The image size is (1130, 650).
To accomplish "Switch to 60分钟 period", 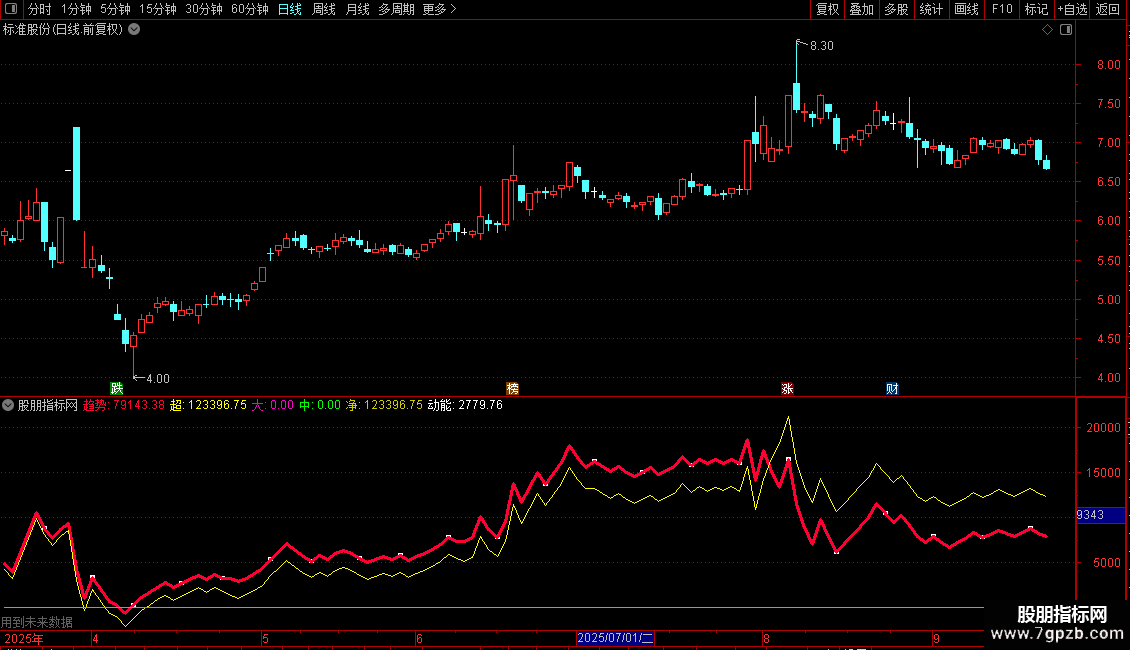I will pos(250,9).
